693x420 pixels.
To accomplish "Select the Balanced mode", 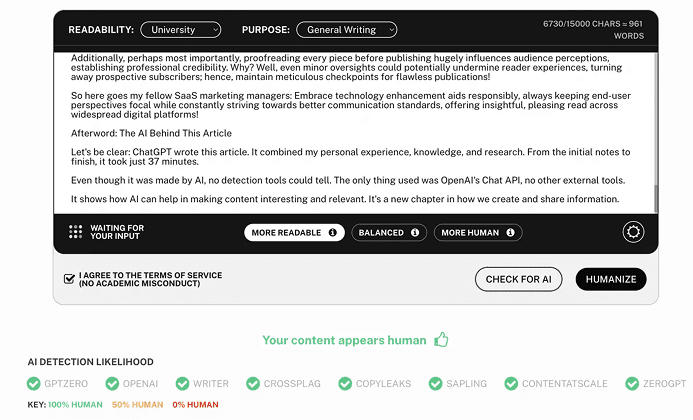I will pyautogui.click(x=381, y=232).
